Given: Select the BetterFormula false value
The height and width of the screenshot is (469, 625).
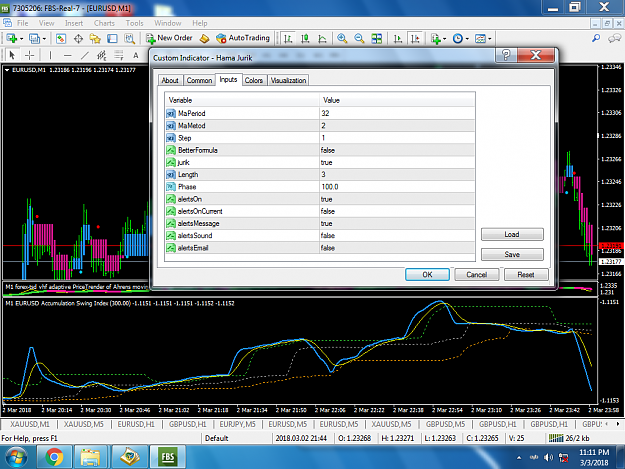Looking at the screenshot, I should point(397,150).
